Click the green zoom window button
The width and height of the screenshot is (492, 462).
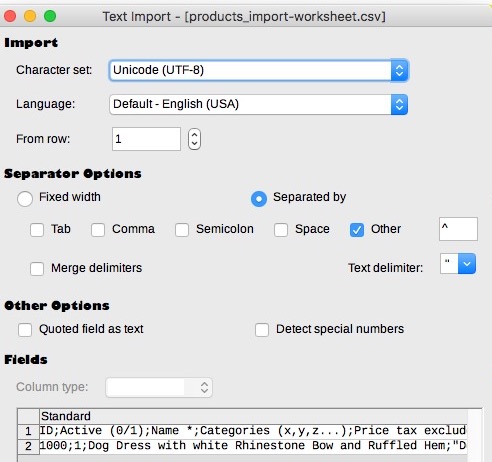pyautogui.click(x=50, y=16)
